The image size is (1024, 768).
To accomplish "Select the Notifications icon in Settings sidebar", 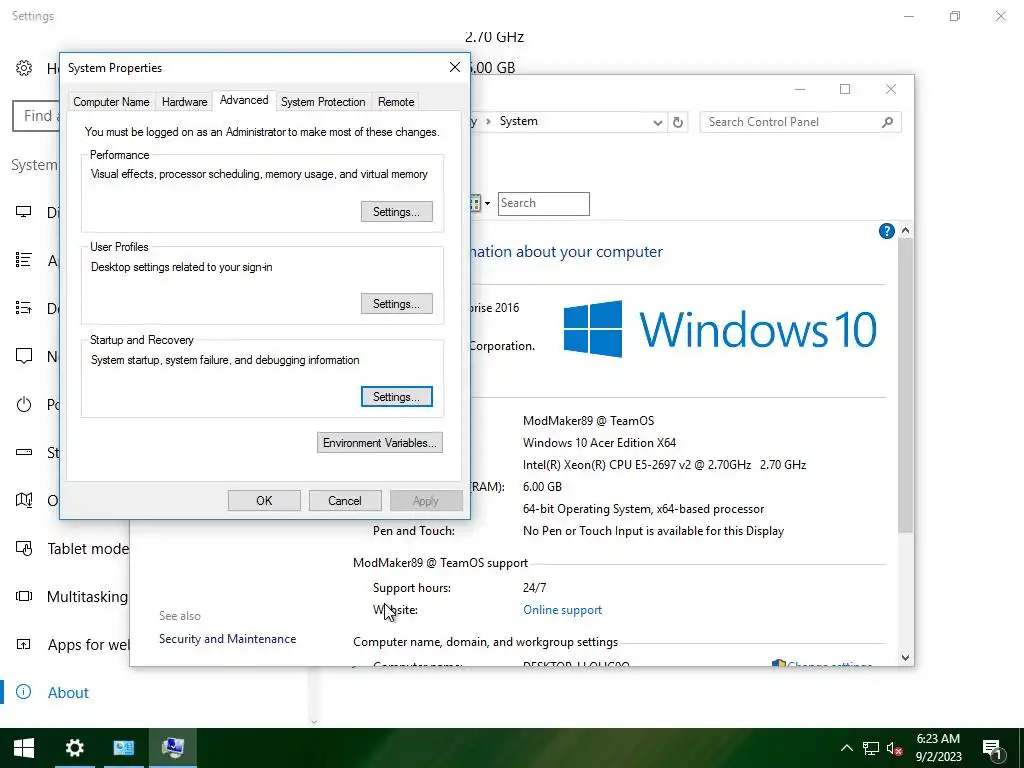I will 24,356.
